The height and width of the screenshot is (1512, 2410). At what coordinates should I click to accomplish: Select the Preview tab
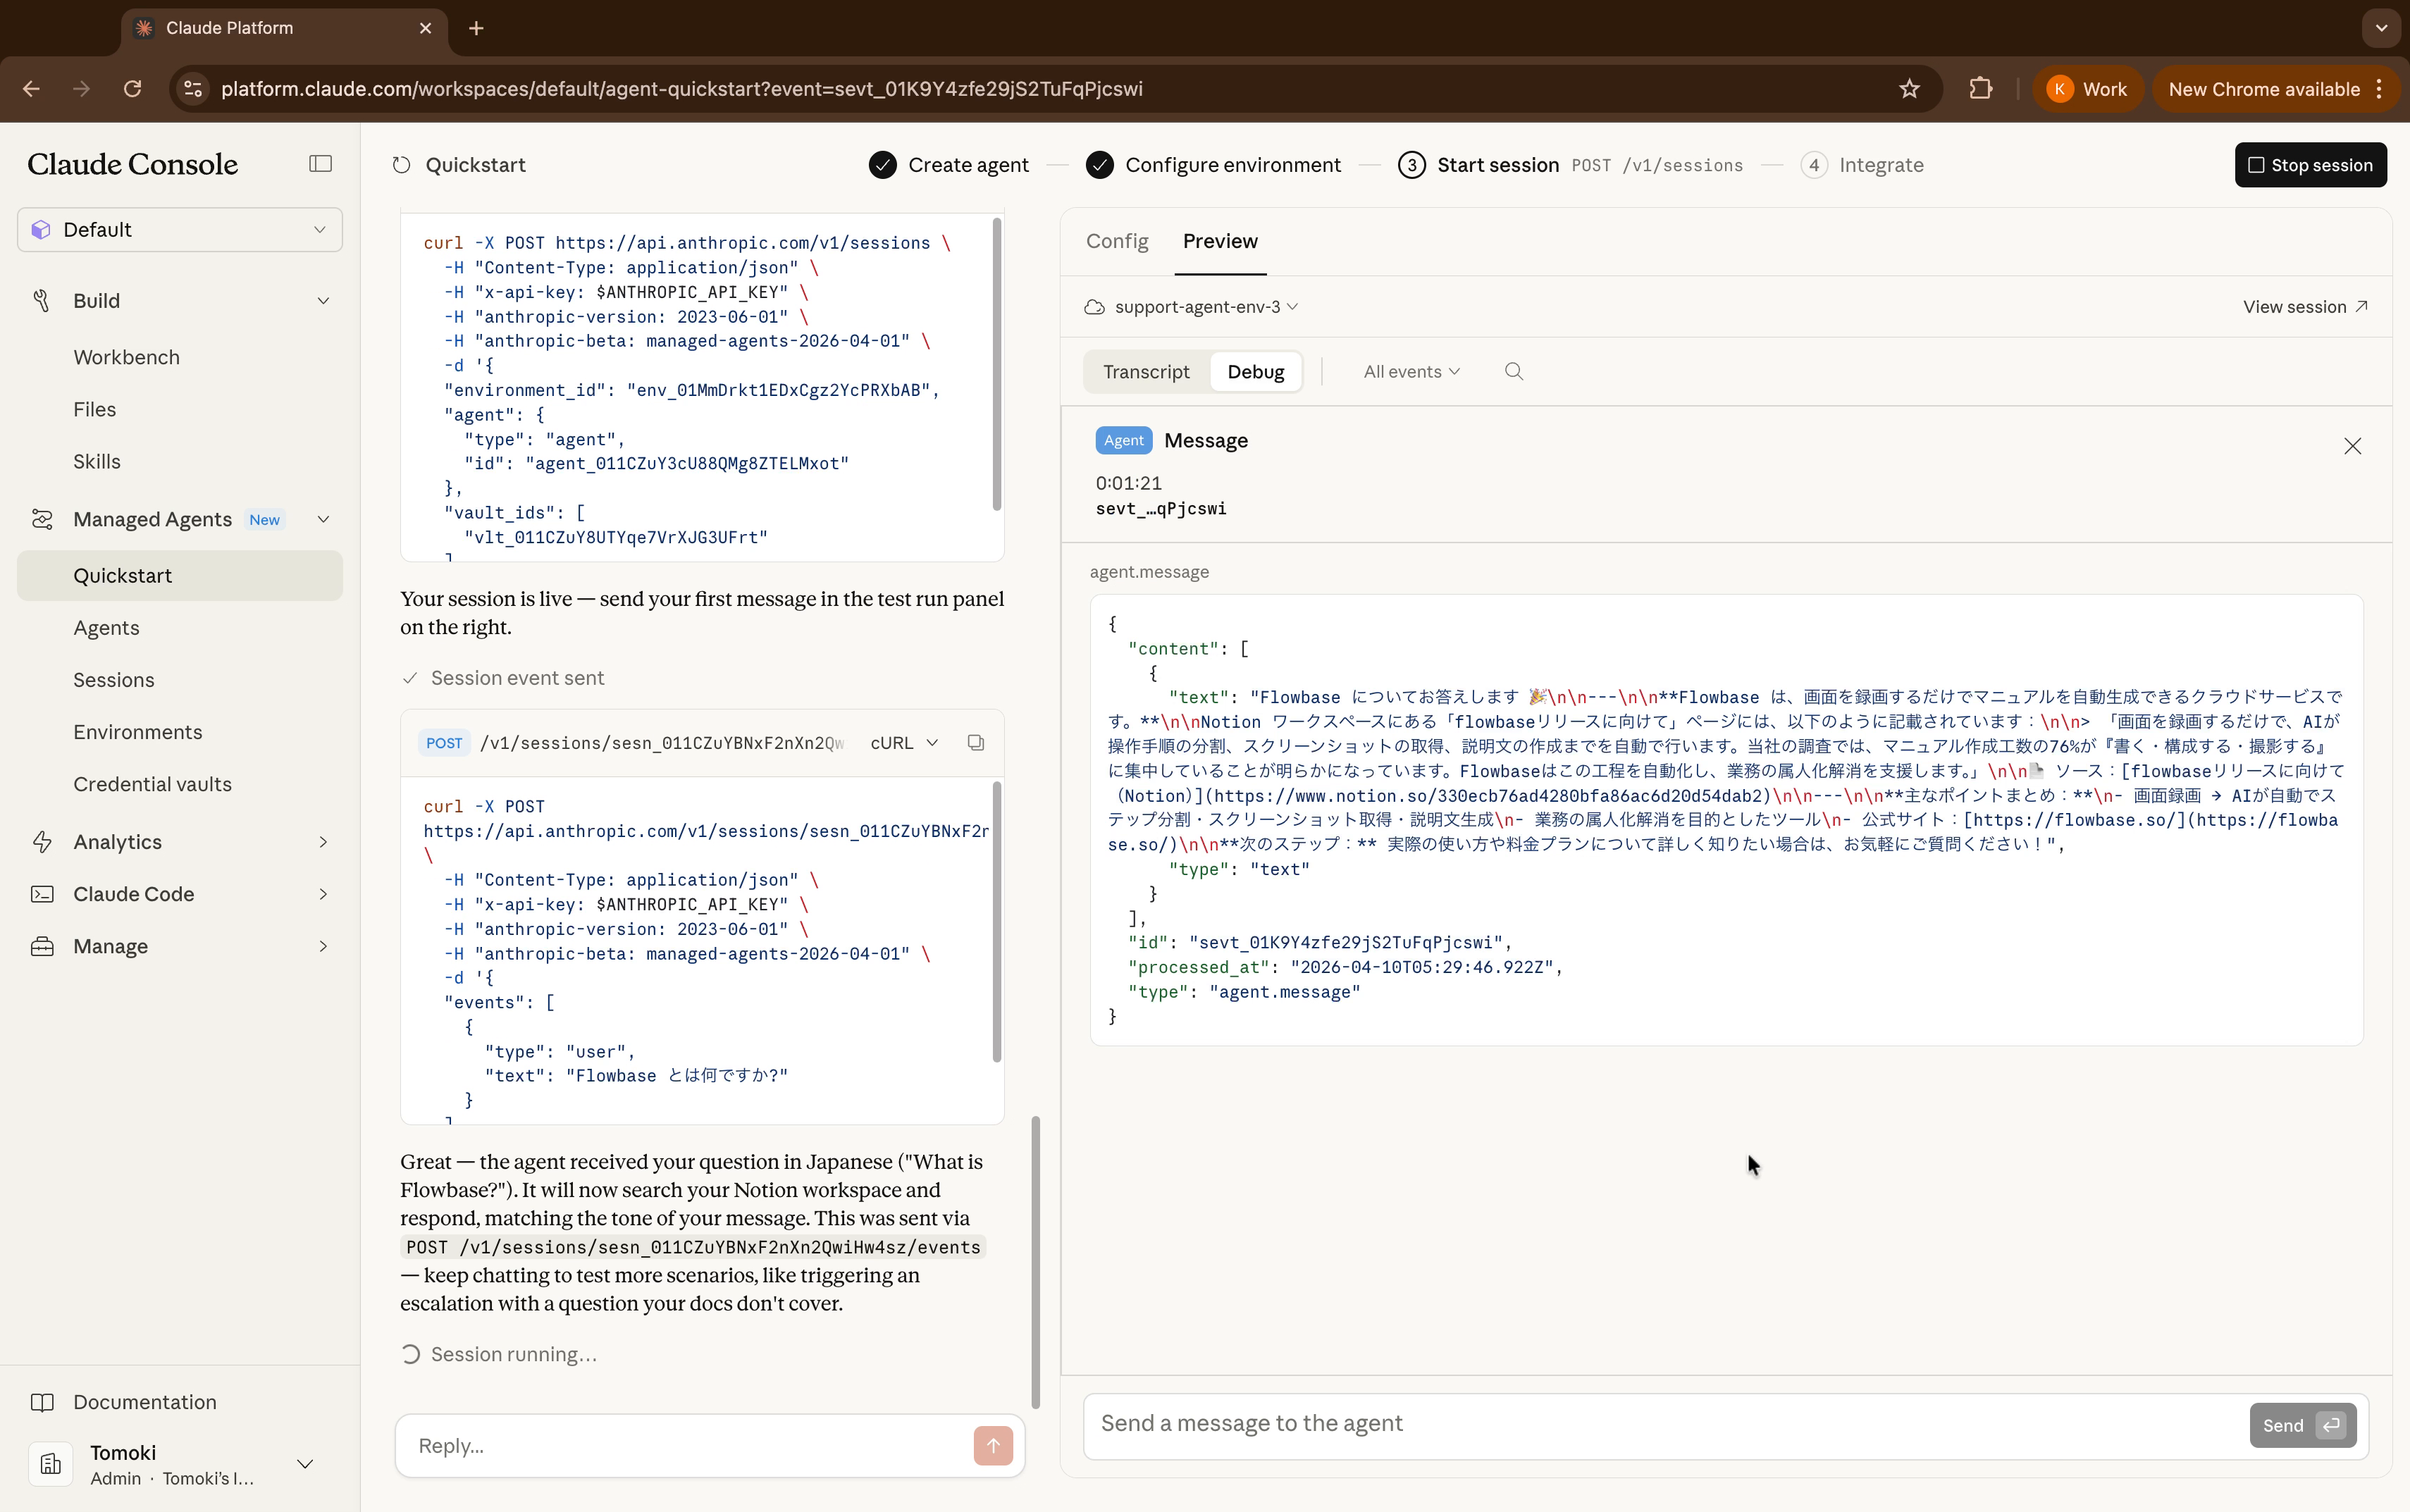1220,241
